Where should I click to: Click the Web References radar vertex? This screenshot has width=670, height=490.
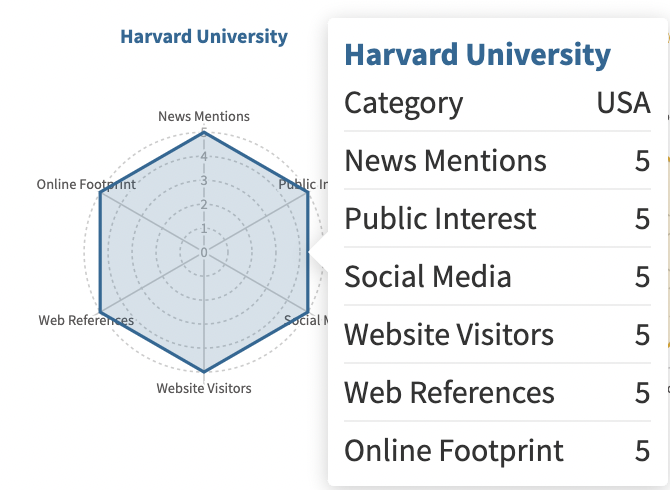click(x=100, y=311)
